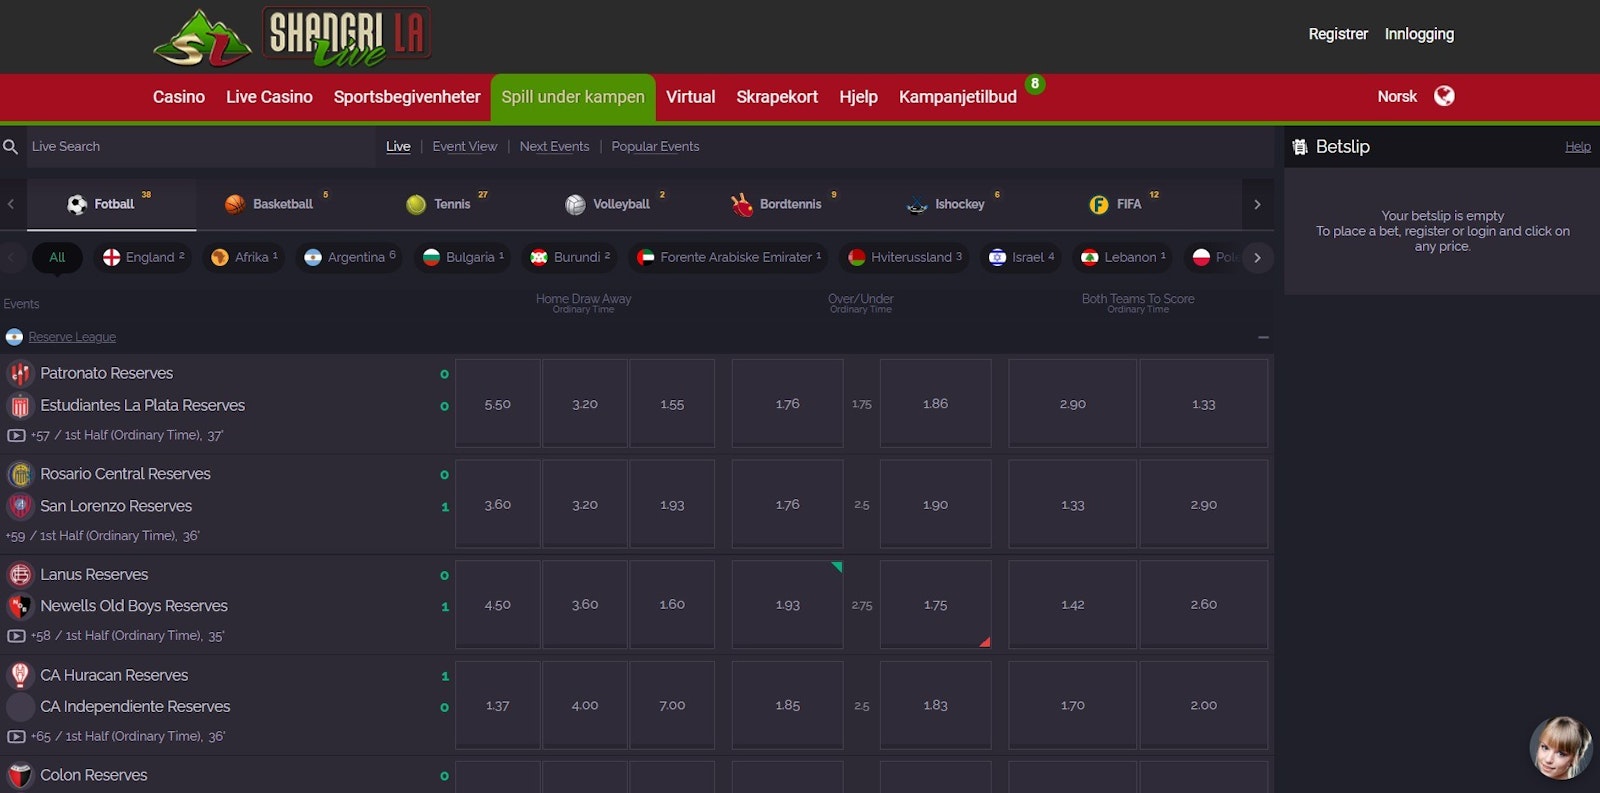Select the Ishockey sport icon

click(917, 204)
